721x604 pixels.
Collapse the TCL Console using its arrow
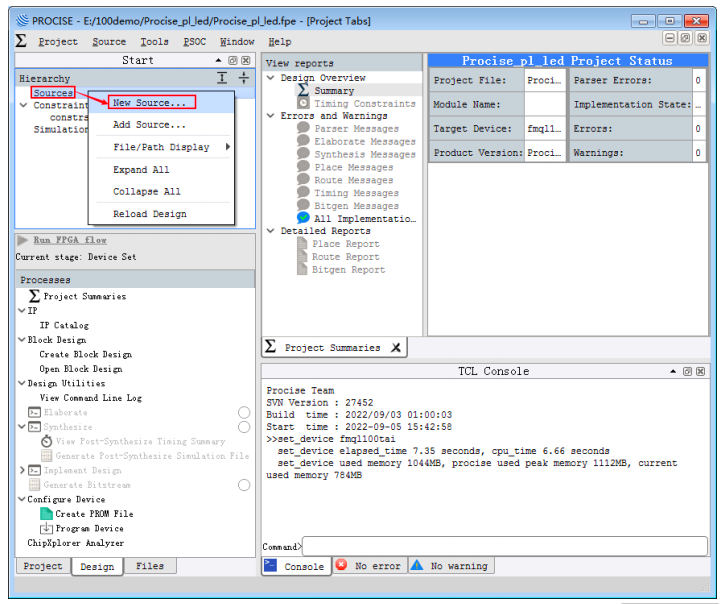tap(673, 371)
